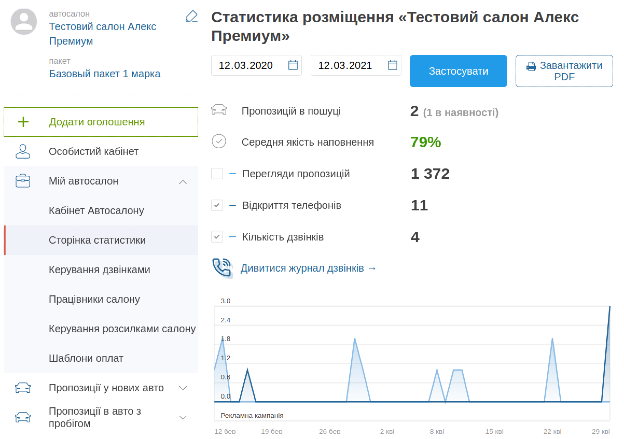Screen dimensions: 624x439
Task: Open calendar icon in end date field
Action: [392, 65]
